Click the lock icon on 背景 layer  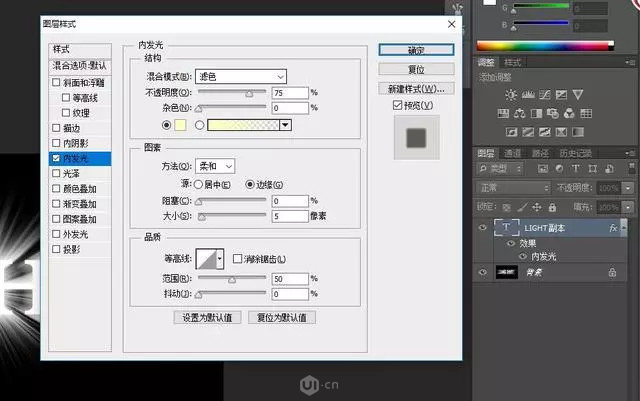click(x=612, y=271)
